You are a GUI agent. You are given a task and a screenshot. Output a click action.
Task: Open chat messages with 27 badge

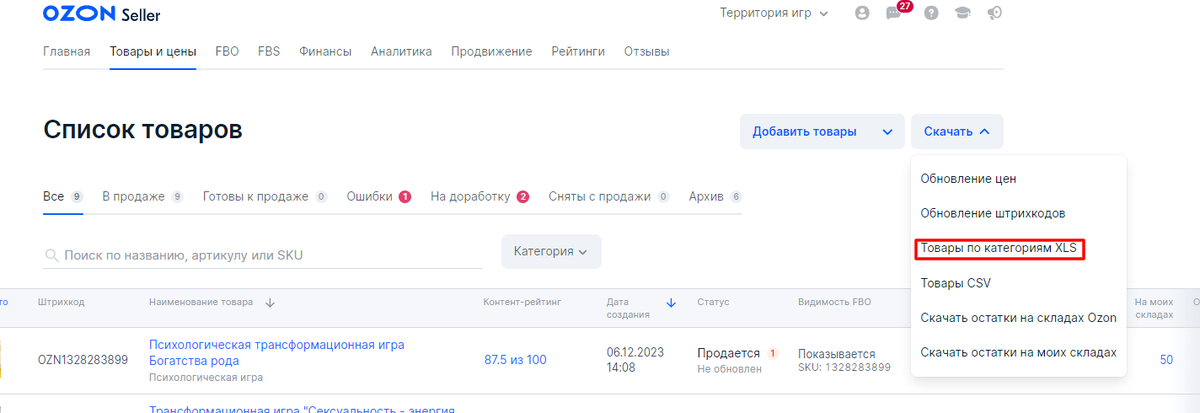click(894, 13)
